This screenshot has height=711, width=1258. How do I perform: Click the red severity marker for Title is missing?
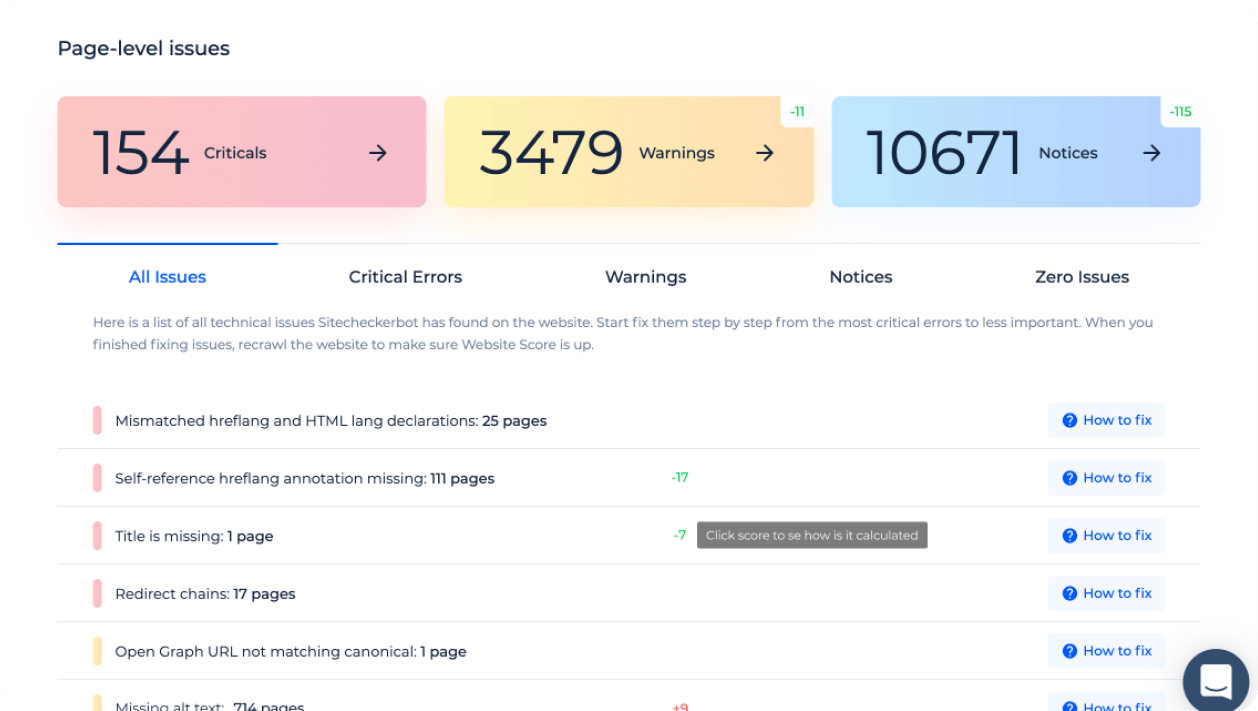[97, 536]
